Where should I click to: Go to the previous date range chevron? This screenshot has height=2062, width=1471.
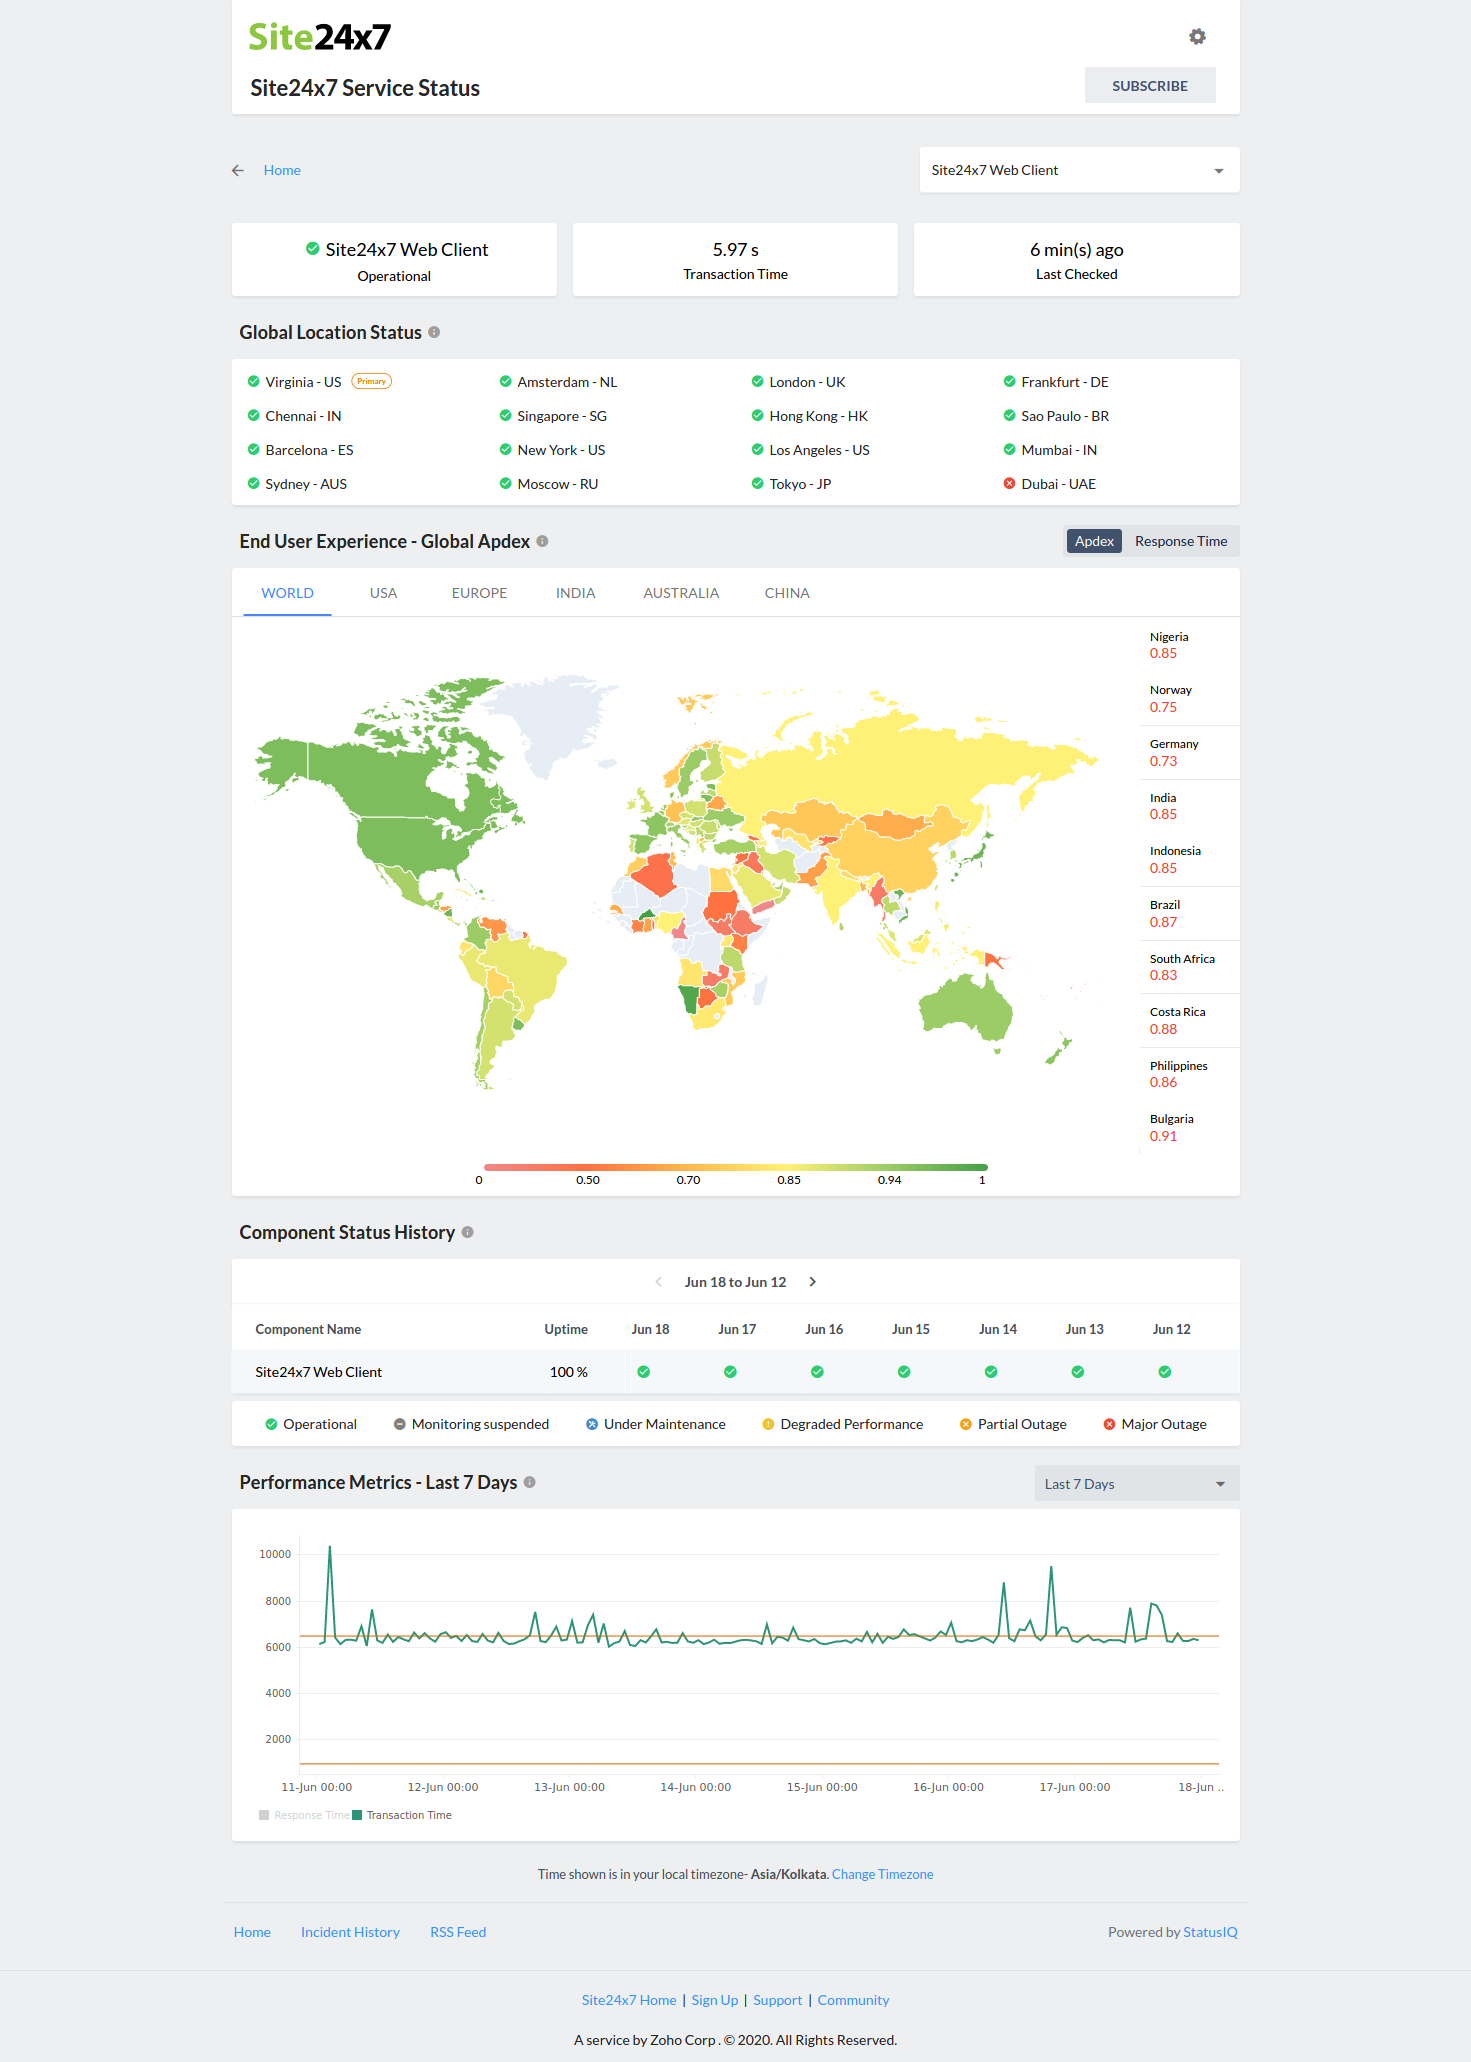(658, 1282)
